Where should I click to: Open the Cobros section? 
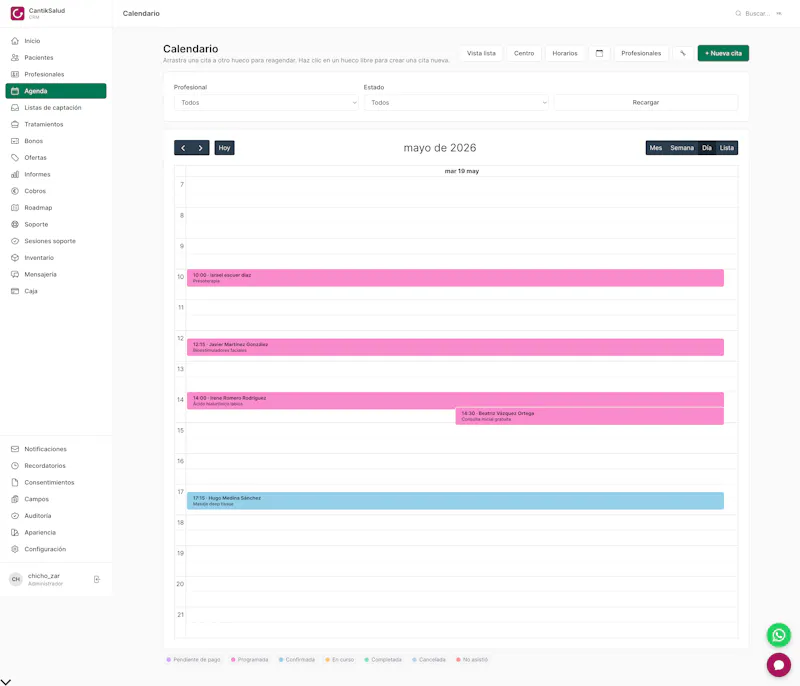pos(56,191)
